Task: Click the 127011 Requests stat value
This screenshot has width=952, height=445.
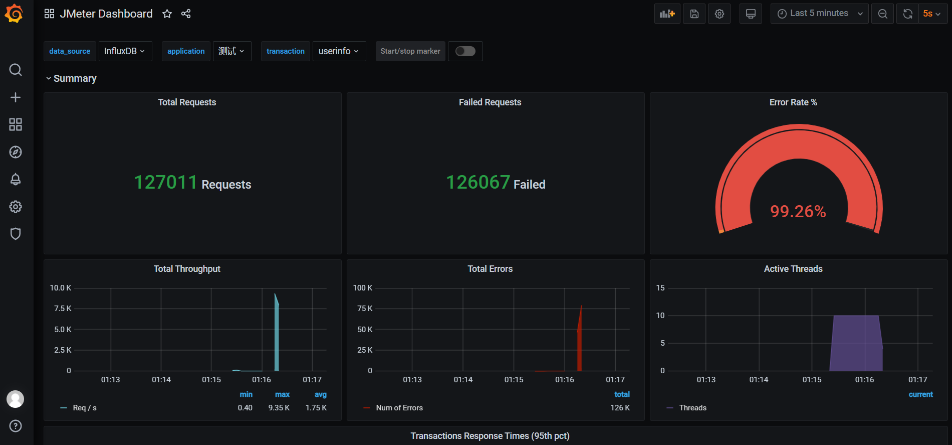Action: click(x=192, y=183)
